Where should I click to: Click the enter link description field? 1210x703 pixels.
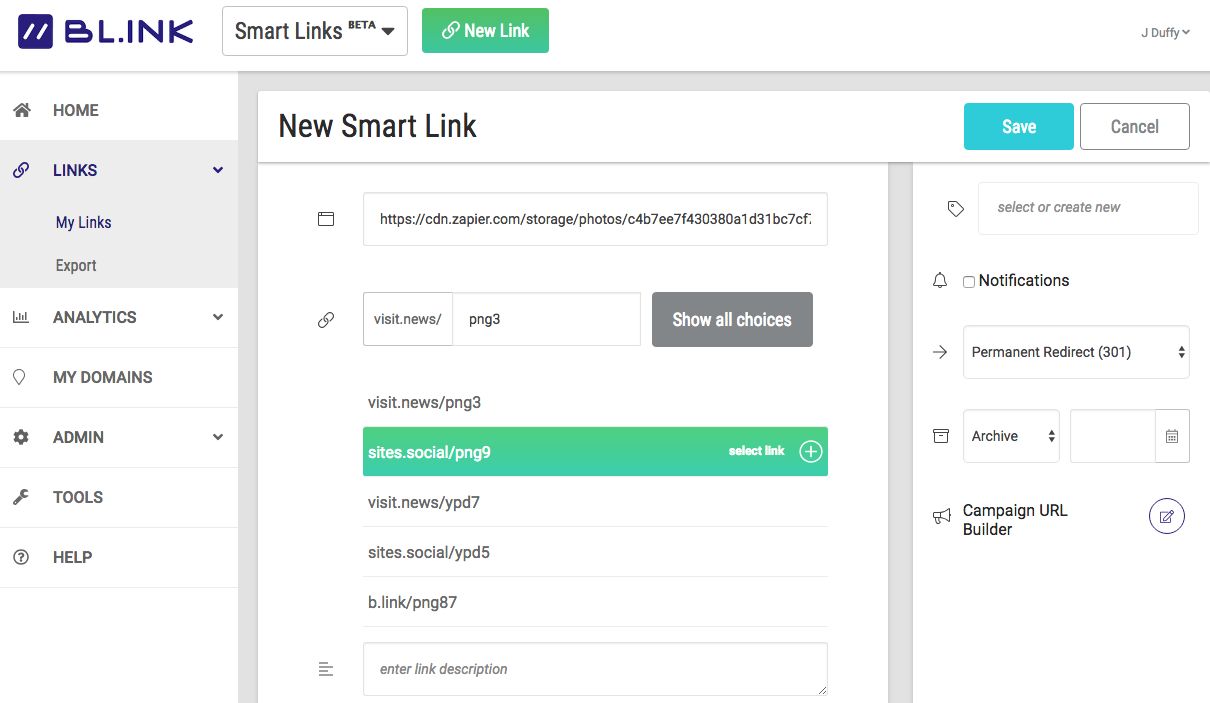594,669
